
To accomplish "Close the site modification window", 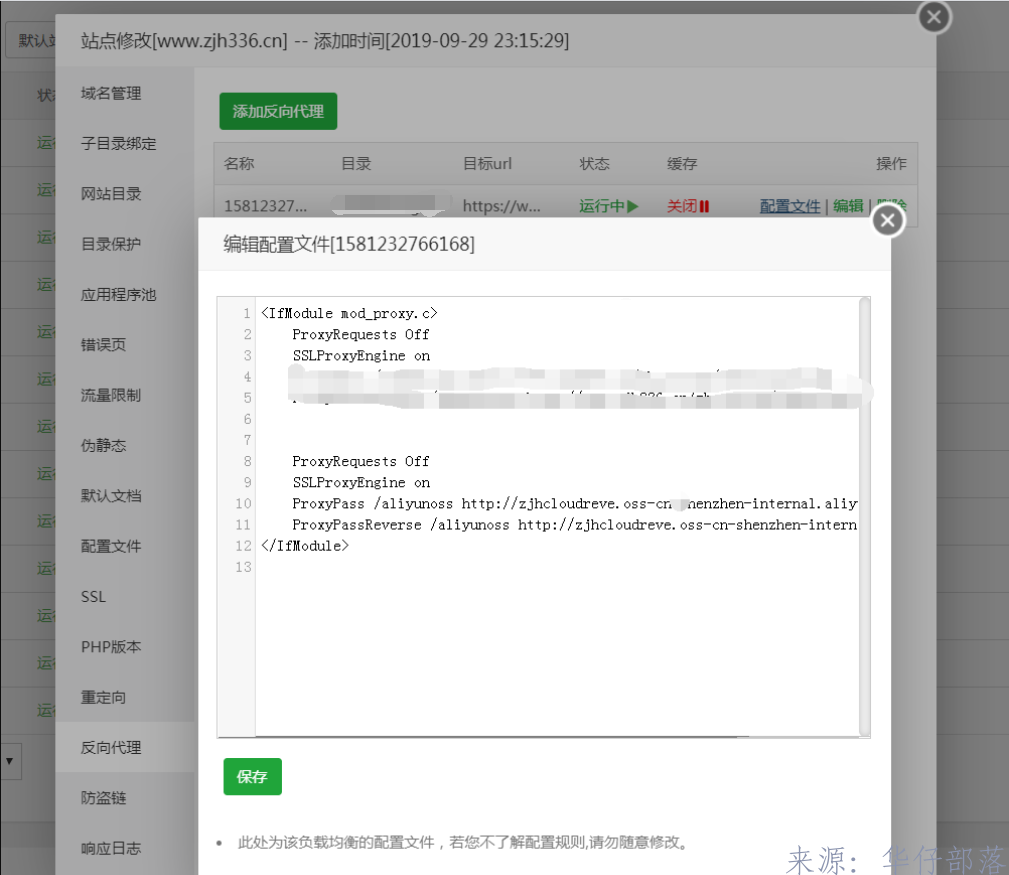I will (x=934, y=17).
